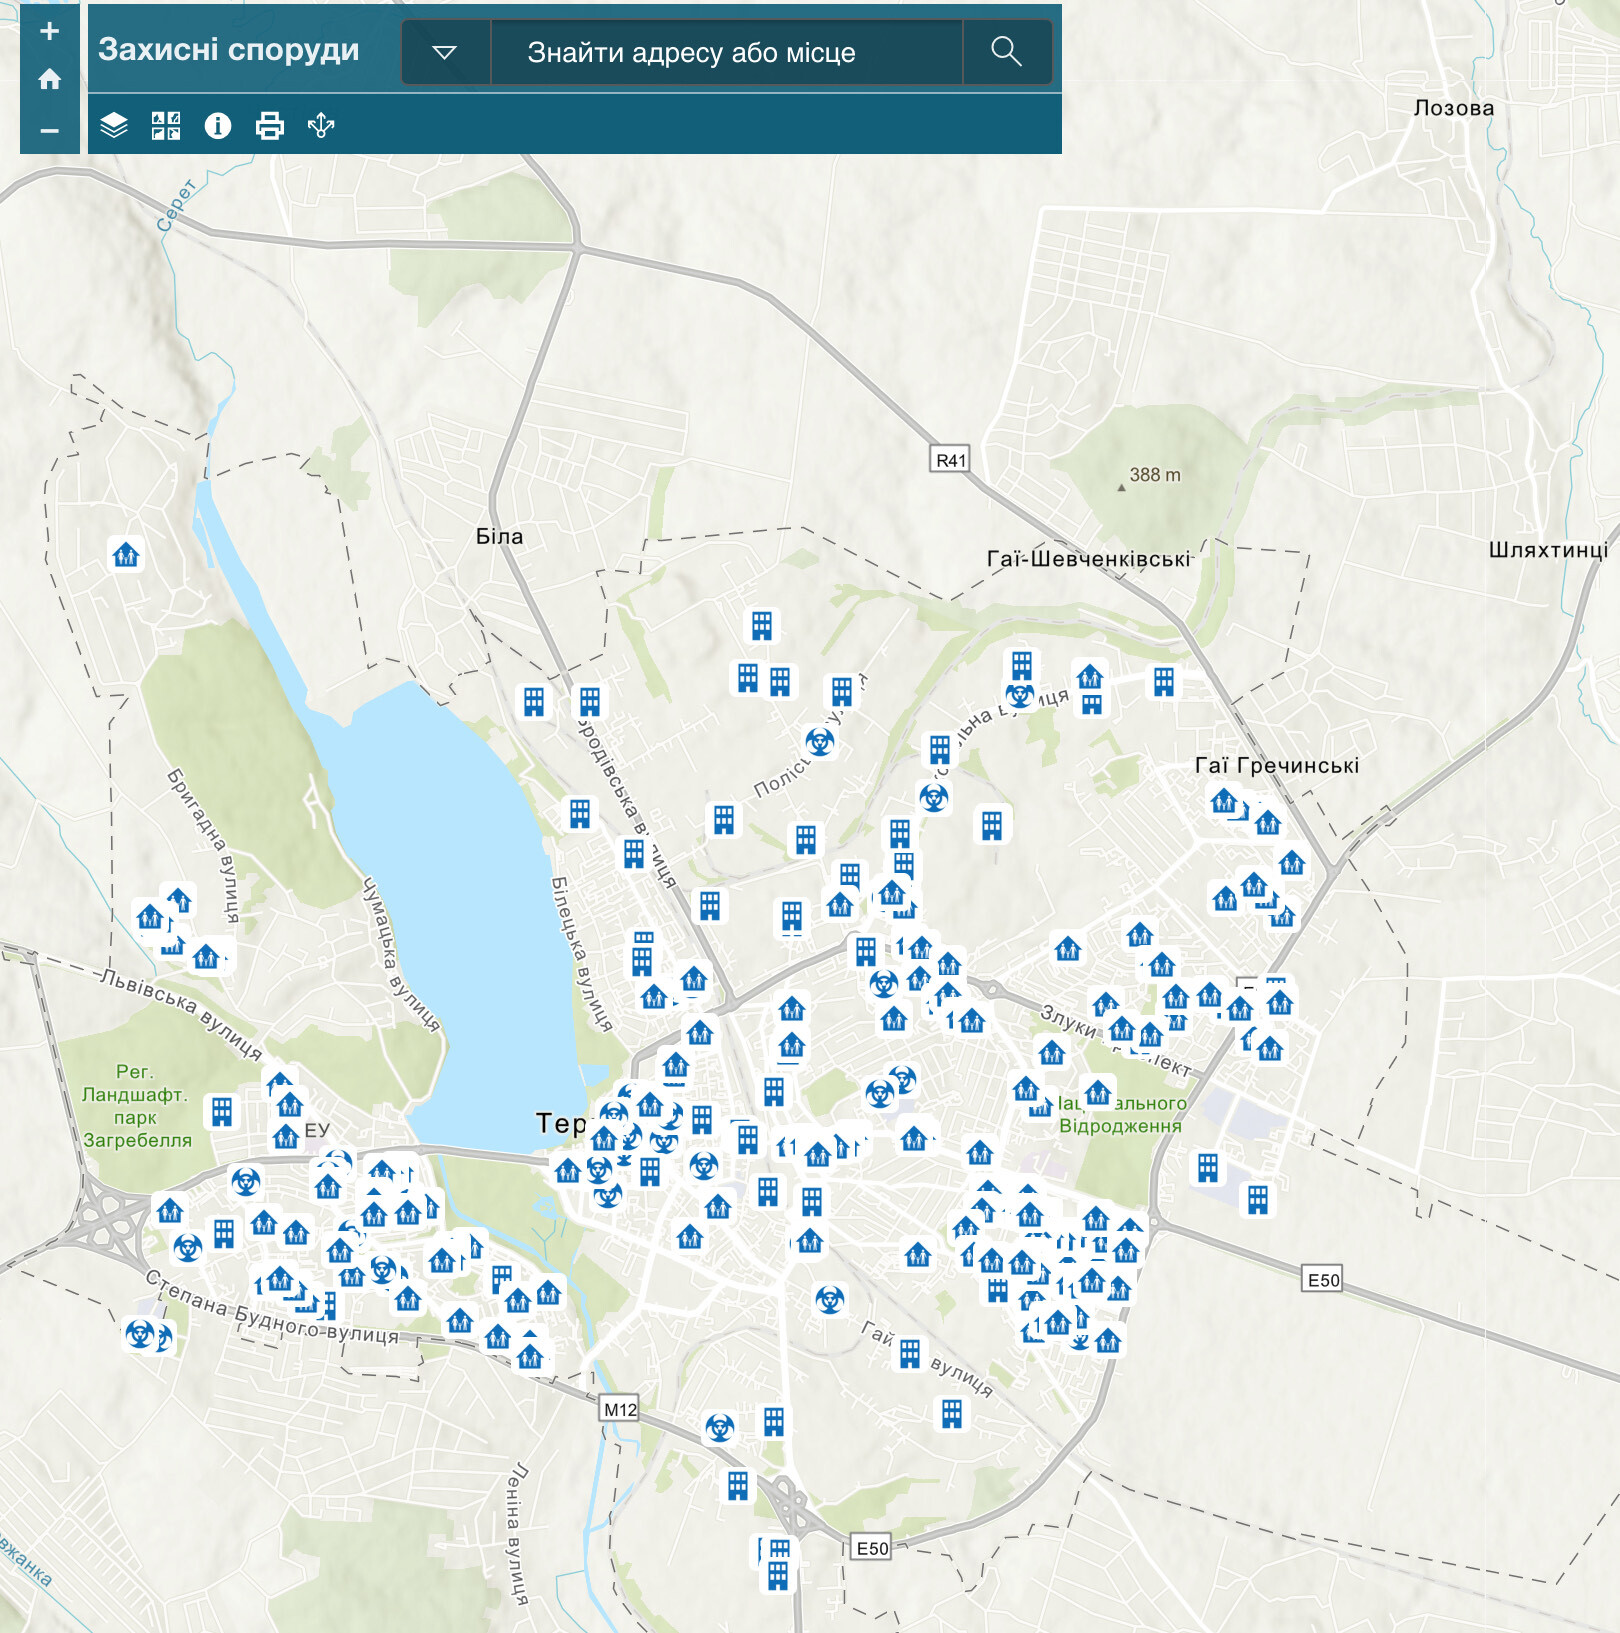1620x1633 pixels.
Task: Select the radiation marker on Поліська street
Action: pos(820,742)
